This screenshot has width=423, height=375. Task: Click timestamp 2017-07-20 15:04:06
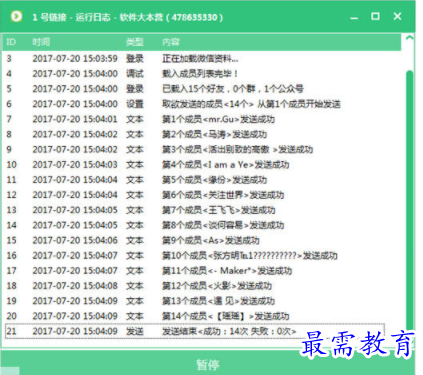click(x=75, y=240)
